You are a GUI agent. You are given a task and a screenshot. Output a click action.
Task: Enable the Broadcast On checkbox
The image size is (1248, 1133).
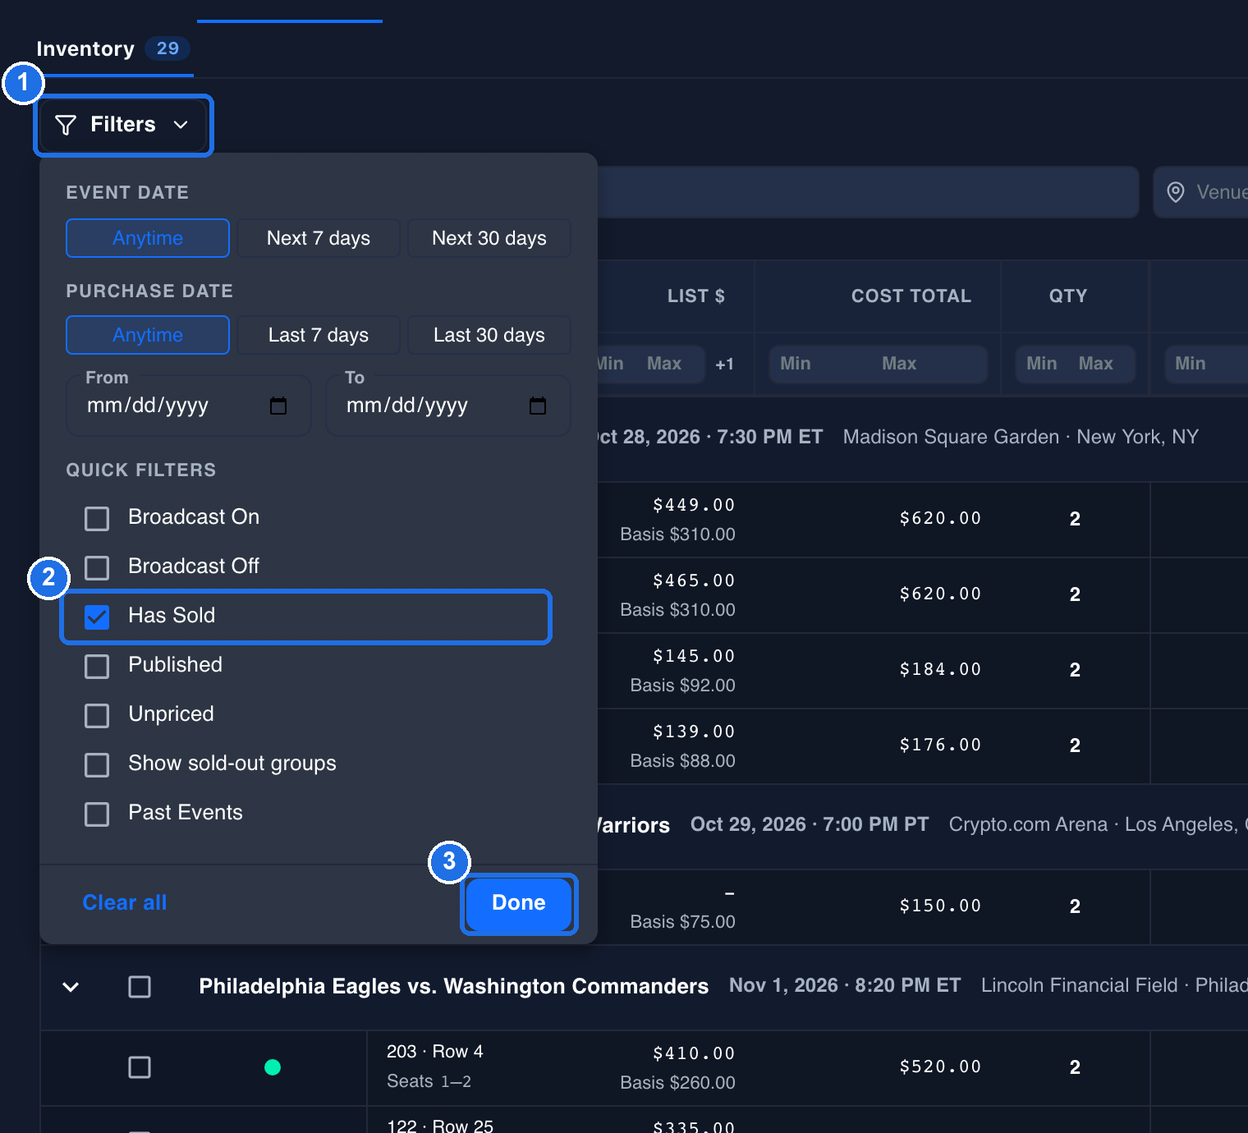pyautogui.click(x=97, y=518)
